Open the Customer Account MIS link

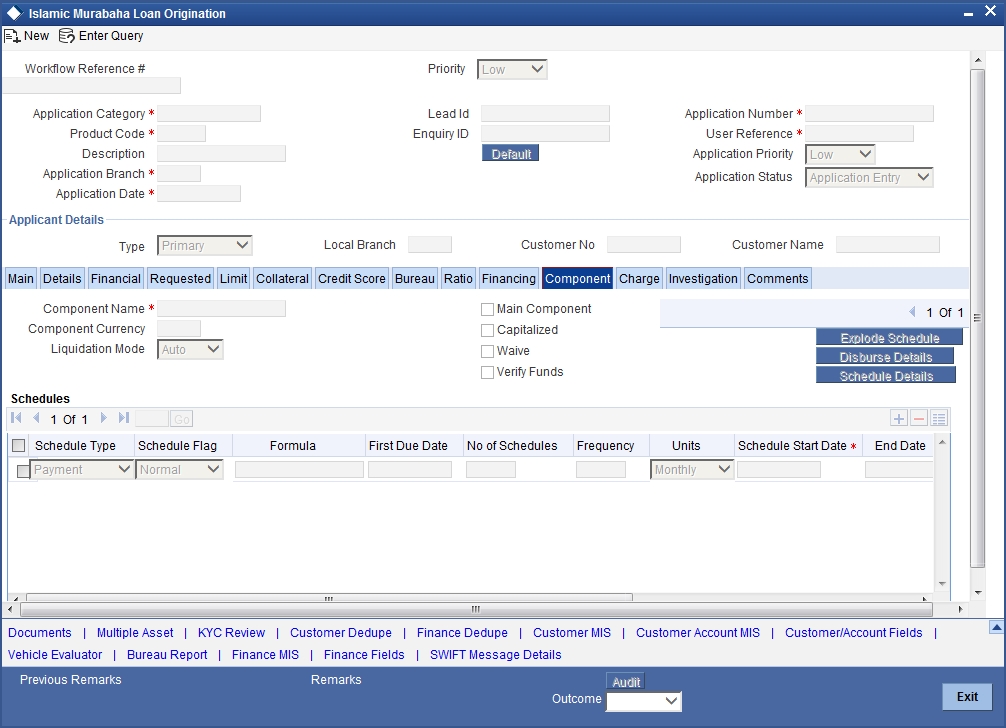697,632
